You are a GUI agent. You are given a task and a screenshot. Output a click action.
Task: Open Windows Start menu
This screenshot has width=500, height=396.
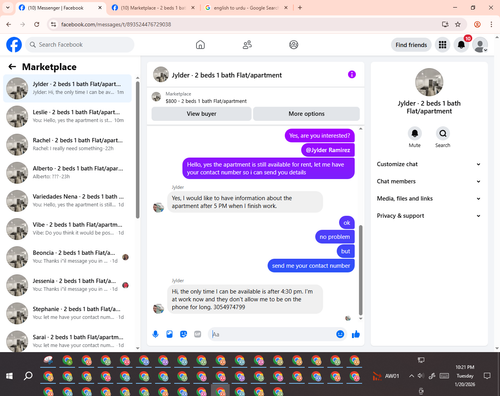pos(9,376)
